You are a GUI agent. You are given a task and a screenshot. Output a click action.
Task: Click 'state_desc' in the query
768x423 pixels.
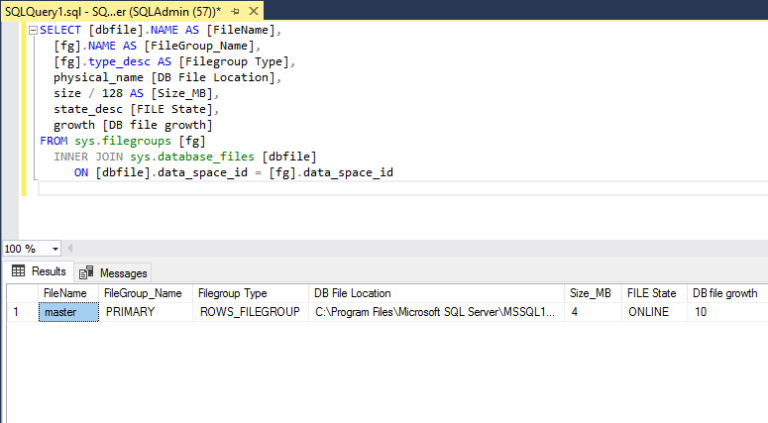pyautogui.click(x=88, y=109)
